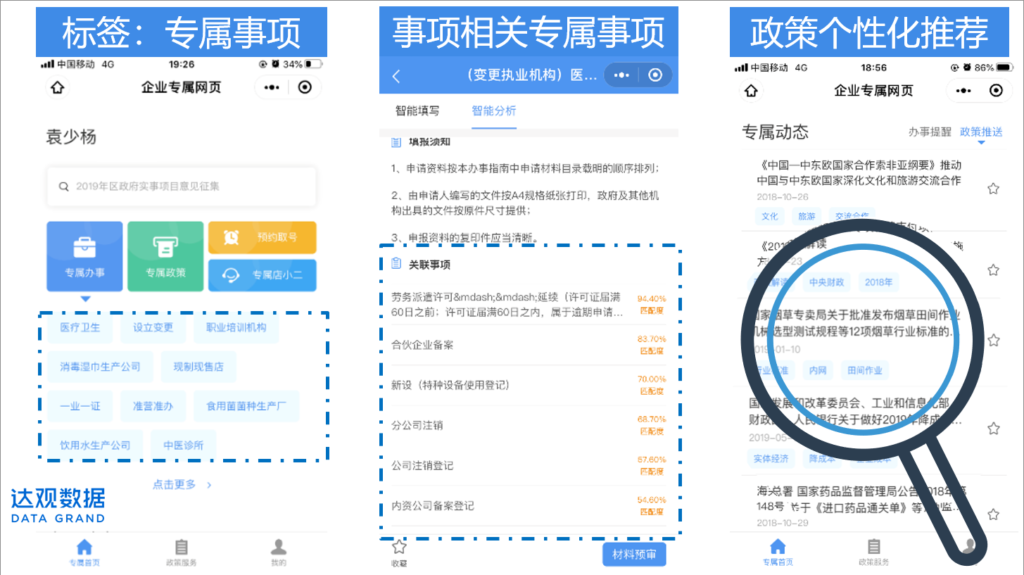Tap the home icon in the left phone header
The height and width of the screenshot is (575, 1024).
pyautogui.click(x=57, y=88)
